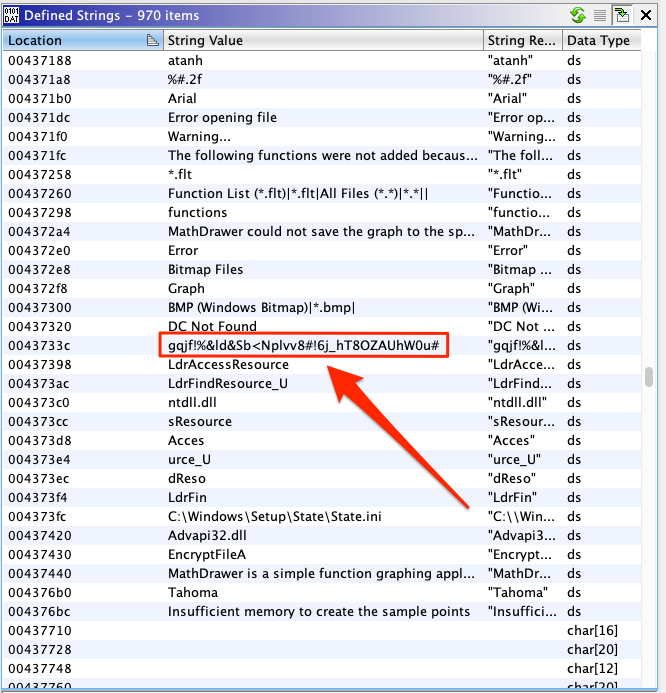Image resolution: width=666 pixels, height=693 pixels.
Task: Click address 00437710 with char[16] type
Action: pos(38,631)
